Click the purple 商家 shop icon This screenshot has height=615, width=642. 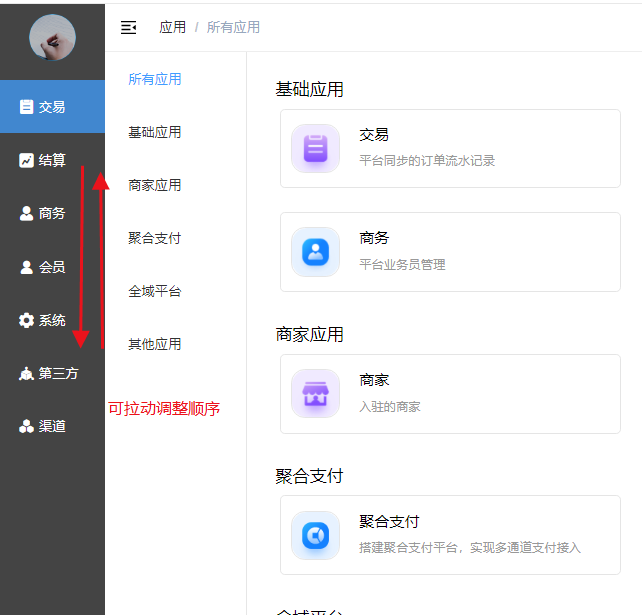[316, 393]
